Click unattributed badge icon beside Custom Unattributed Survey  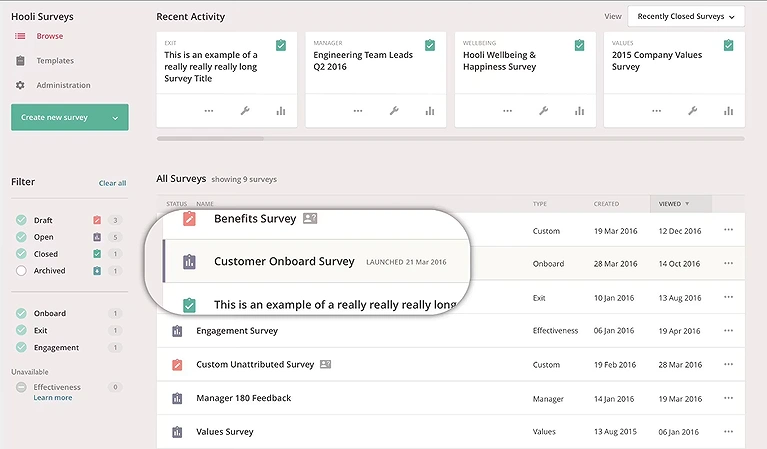(325, 364)
